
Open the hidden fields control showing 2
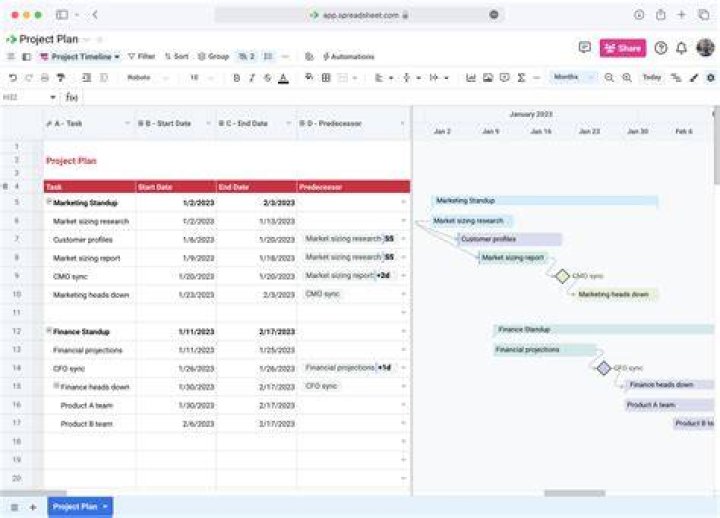coord(247,56)
